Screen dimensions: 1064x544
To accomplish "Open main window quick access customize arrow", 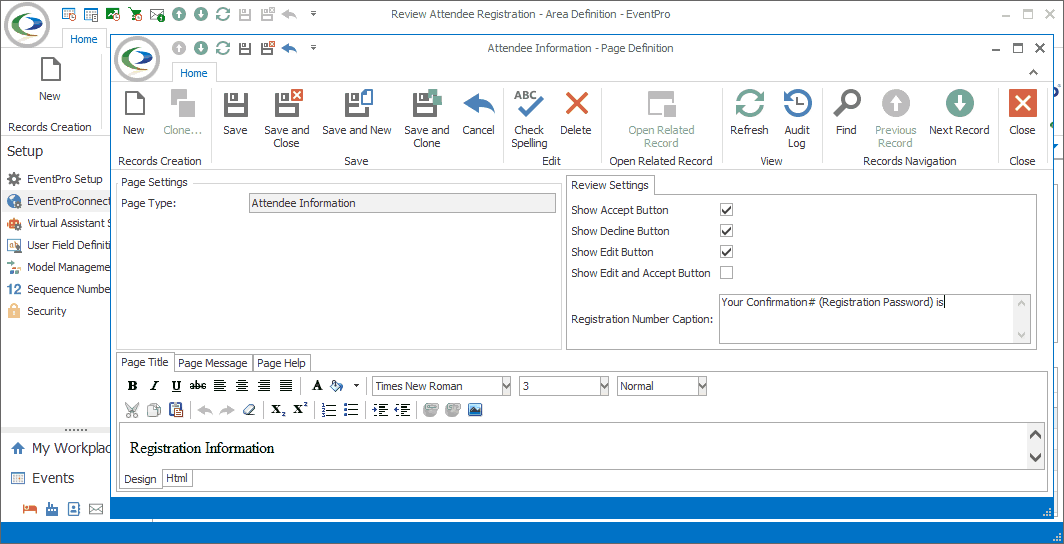I will coord(313,14).
